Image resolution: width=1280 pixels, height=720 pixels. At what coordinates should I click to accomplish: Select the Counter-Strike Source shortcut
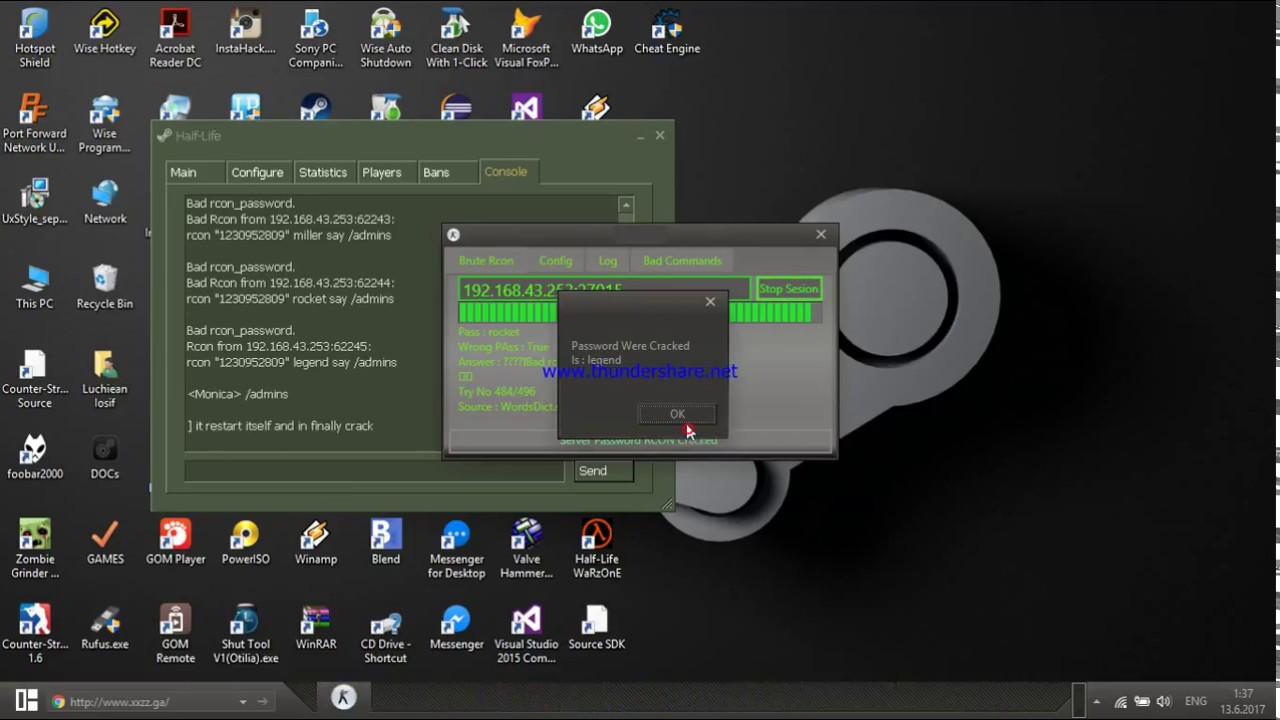34,379
